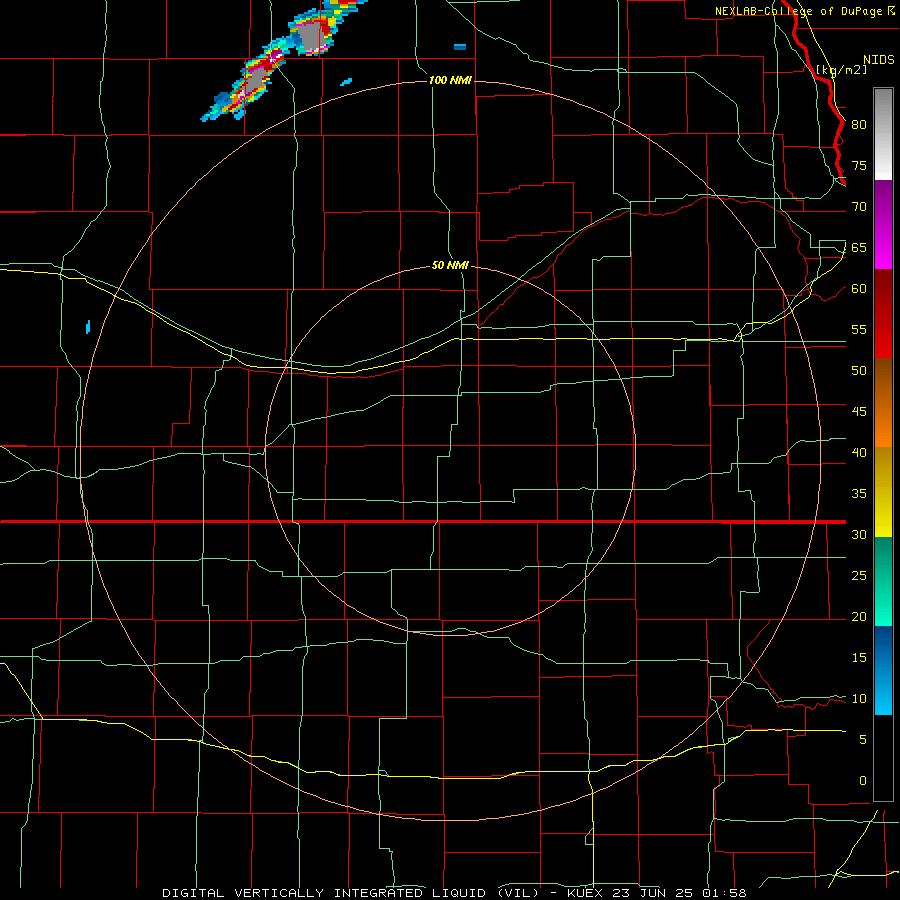Viewport: 900px width, 900px height.
Task: Click the Digital Vertically Integrated Liquid caption
Action: 454,893
